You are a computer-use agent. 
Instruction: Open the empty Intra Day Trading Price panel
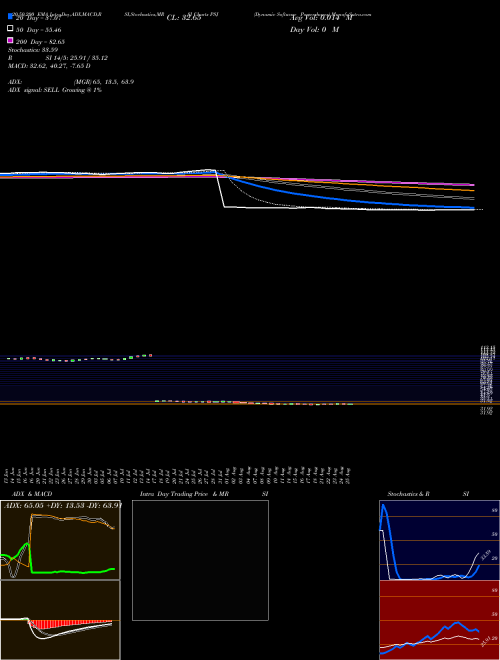200,560
